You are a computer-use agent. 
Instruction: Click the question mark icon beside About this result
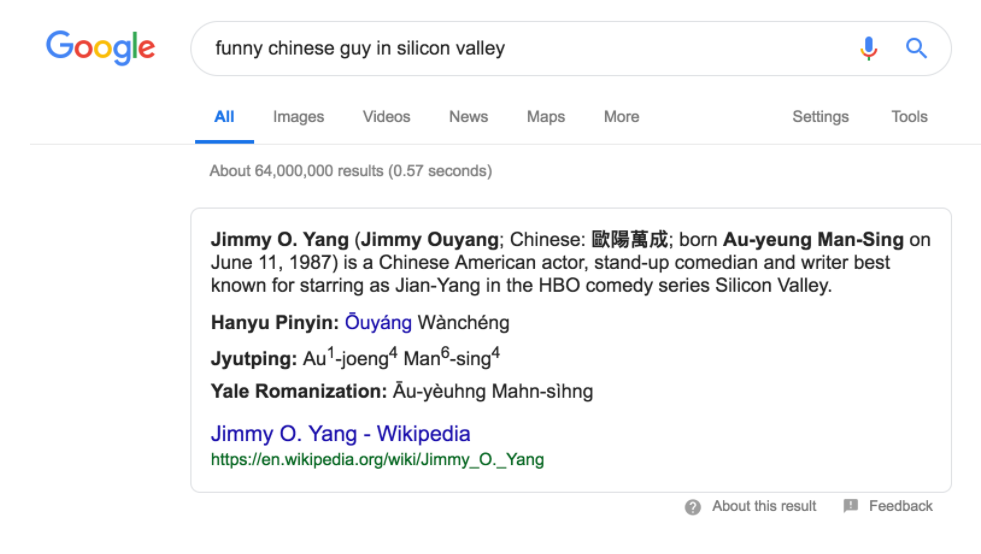(693, 507)
